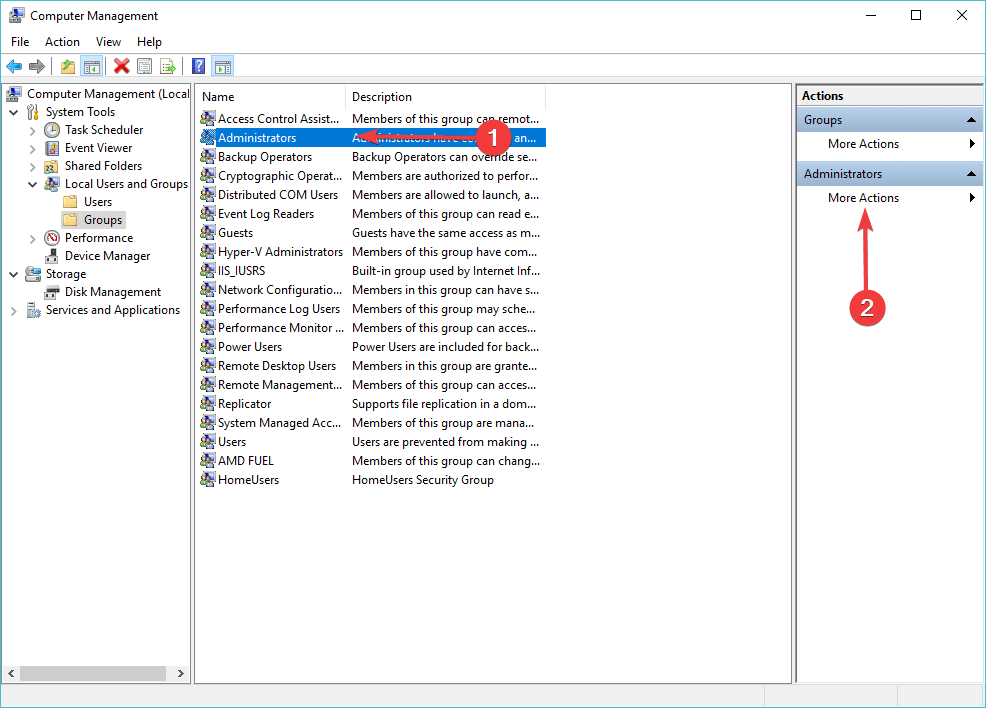Select the Administrators group row
The height and width of the screenshot is (708, 986).
pyautogui.click(x=372, y=138)
